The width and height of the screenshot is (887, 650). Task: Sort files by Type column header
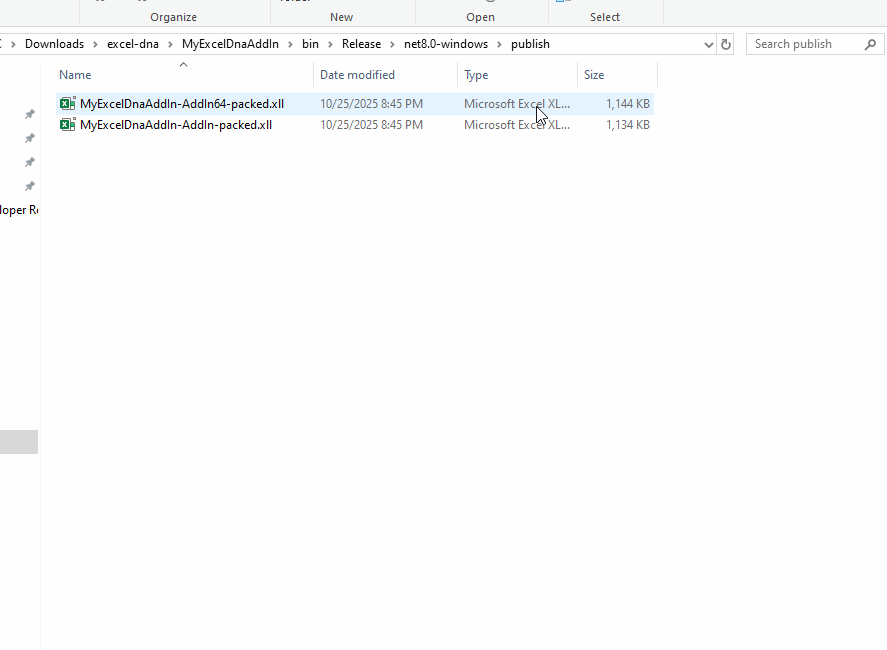pos(476,75)
